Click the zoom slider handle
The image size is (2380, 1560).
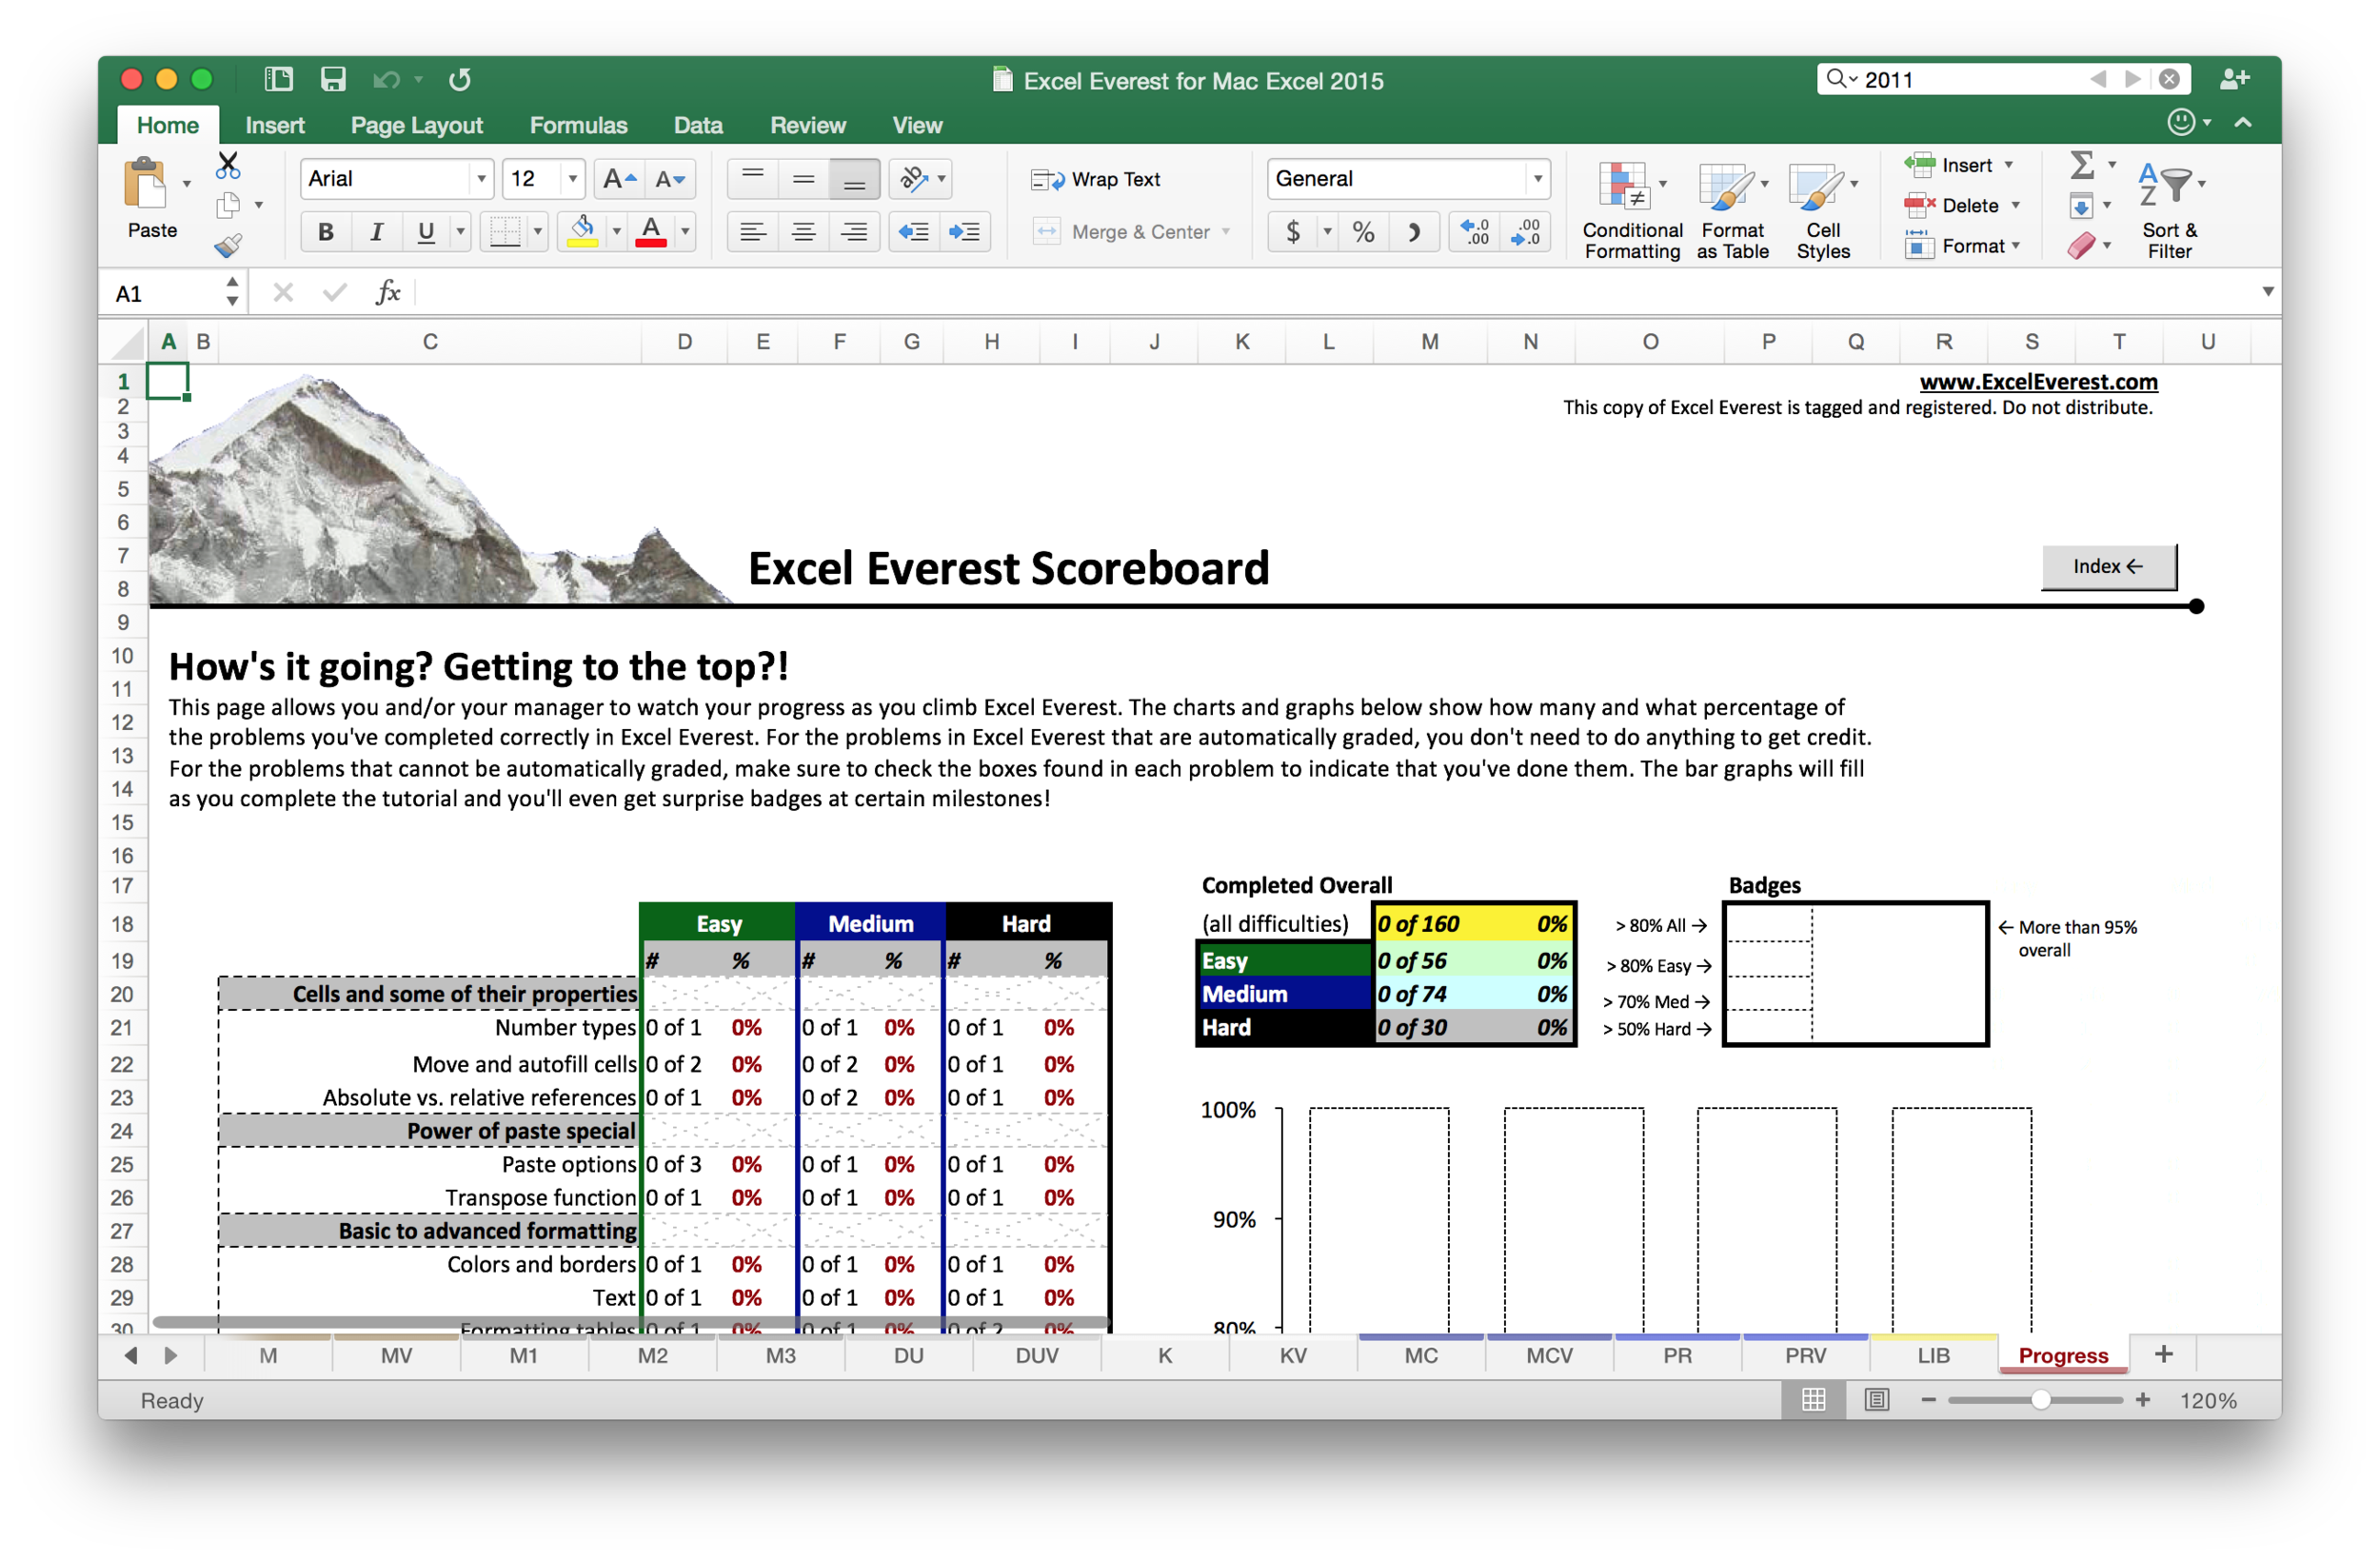pos(2040,1400)
